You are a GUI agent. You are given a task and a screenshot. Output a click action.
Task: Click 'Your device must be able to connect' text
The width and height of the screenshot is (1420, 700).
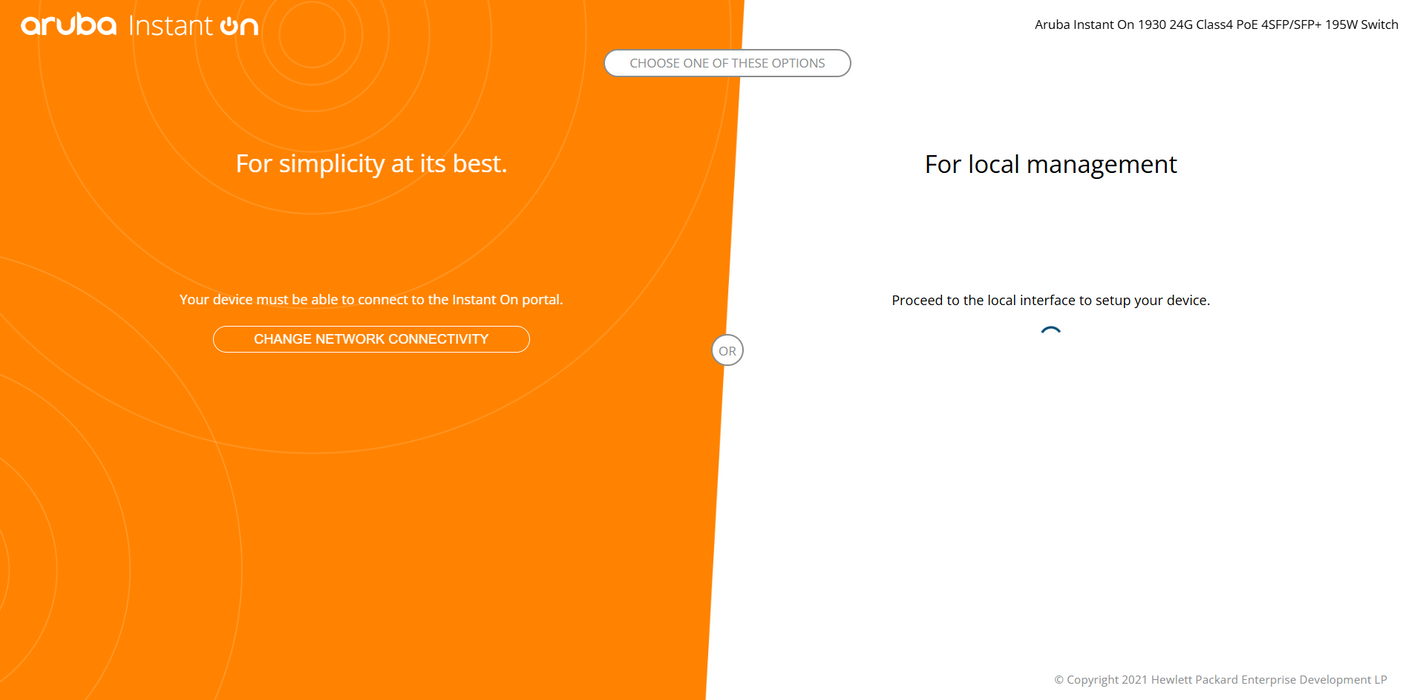pyautogui.click(x=371, y=299)
